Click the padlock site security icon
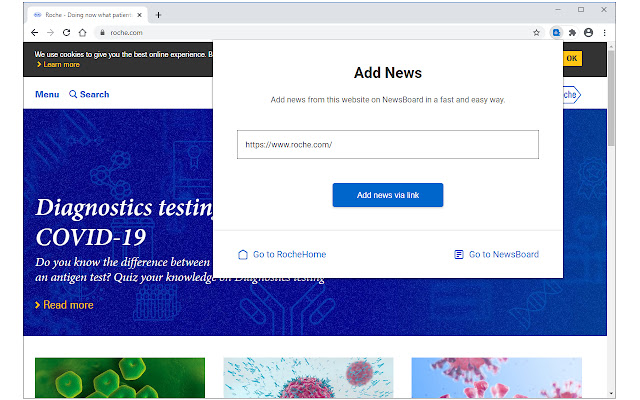The width and height of the screenshot is (640, 400). (102, 33)
